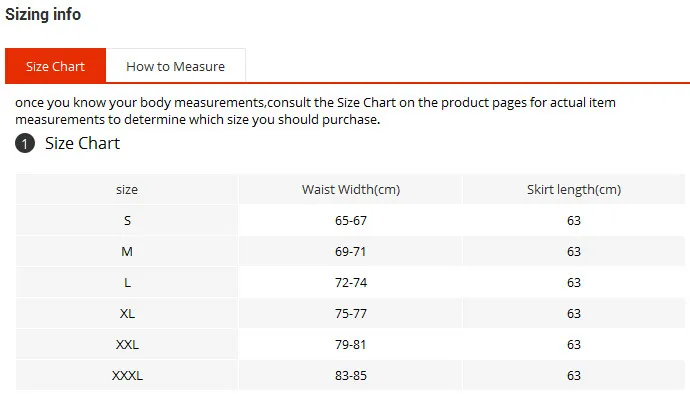Select the XL size row label
This screenshot has height=394, width=690.
pyautogui.click(x=127, y=313)
